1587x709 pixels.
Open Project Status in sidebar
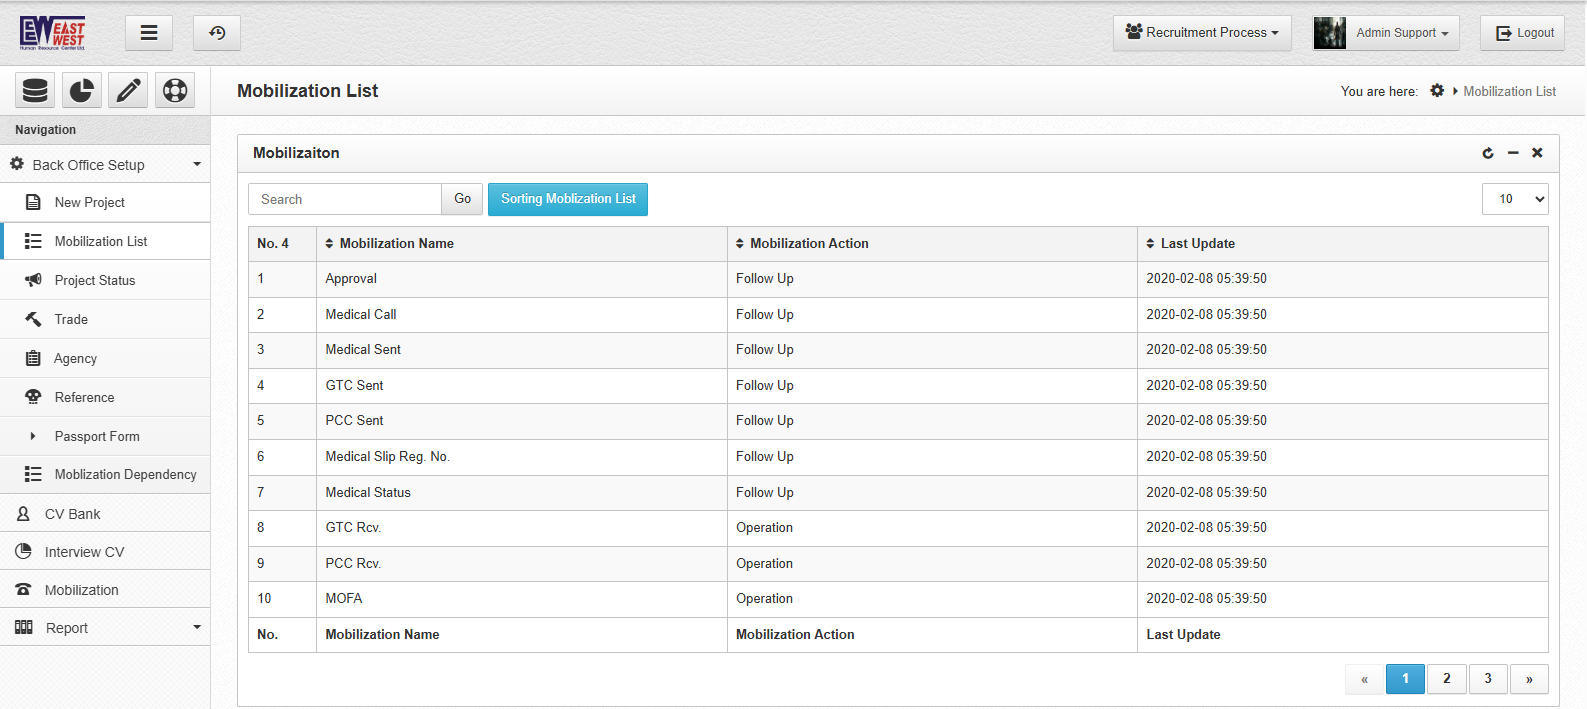point(95,281)
